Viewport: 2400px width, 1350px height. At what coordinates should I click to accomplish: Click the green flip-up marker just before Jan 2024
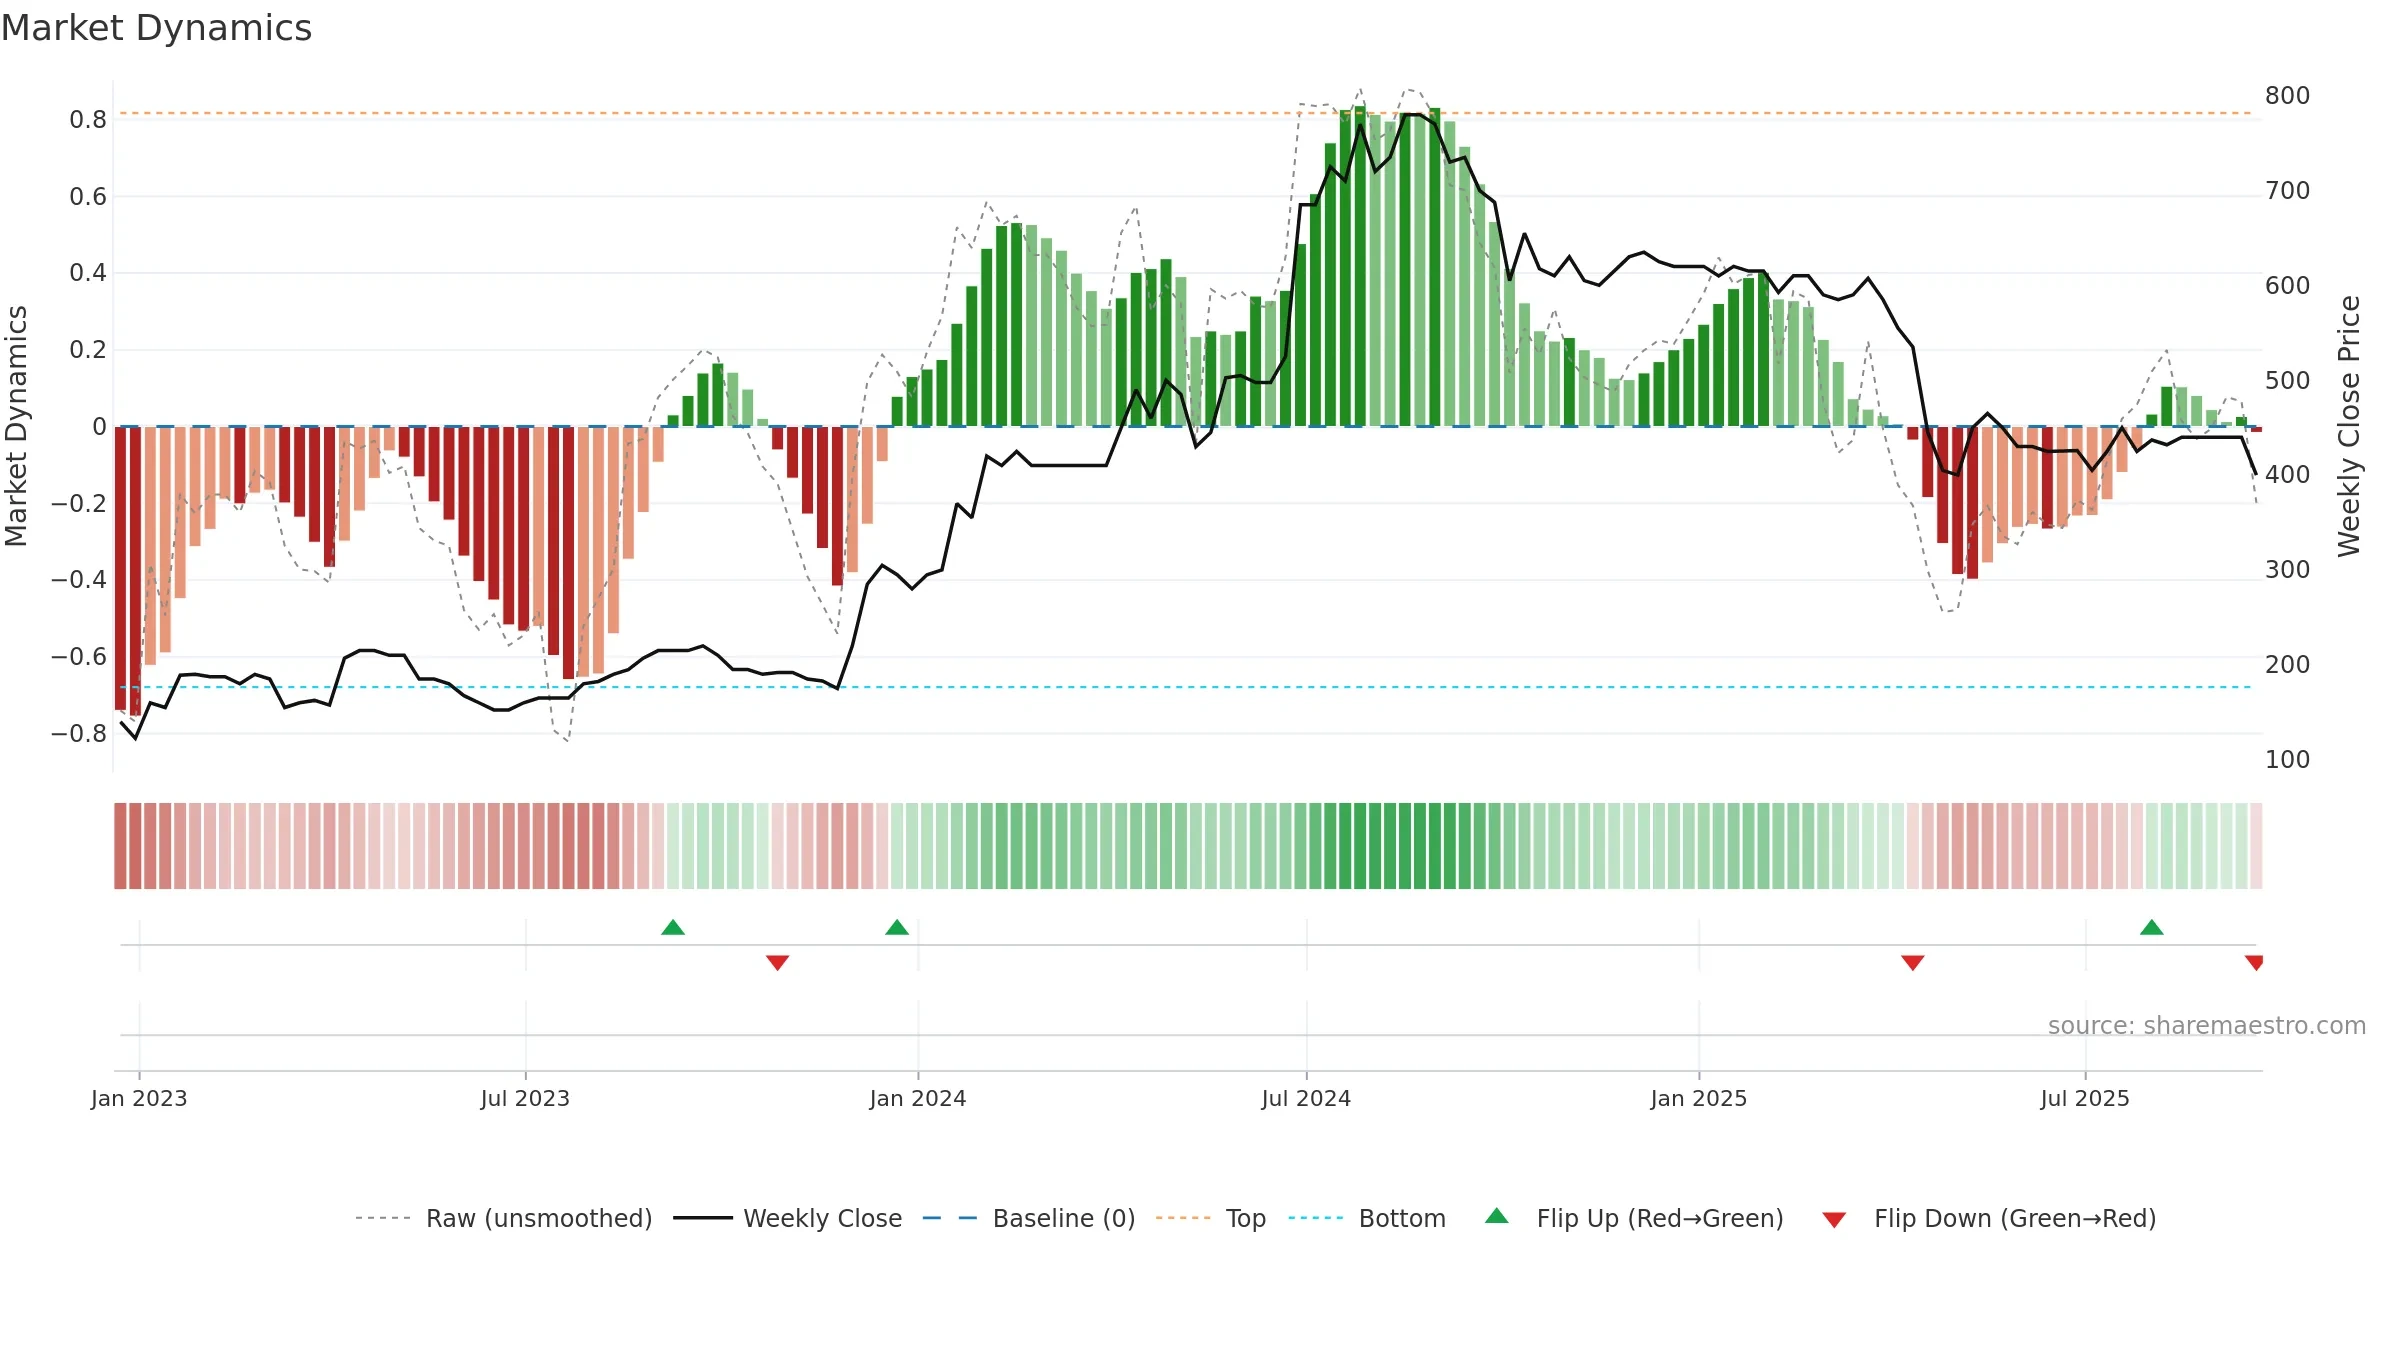(897, 927)
